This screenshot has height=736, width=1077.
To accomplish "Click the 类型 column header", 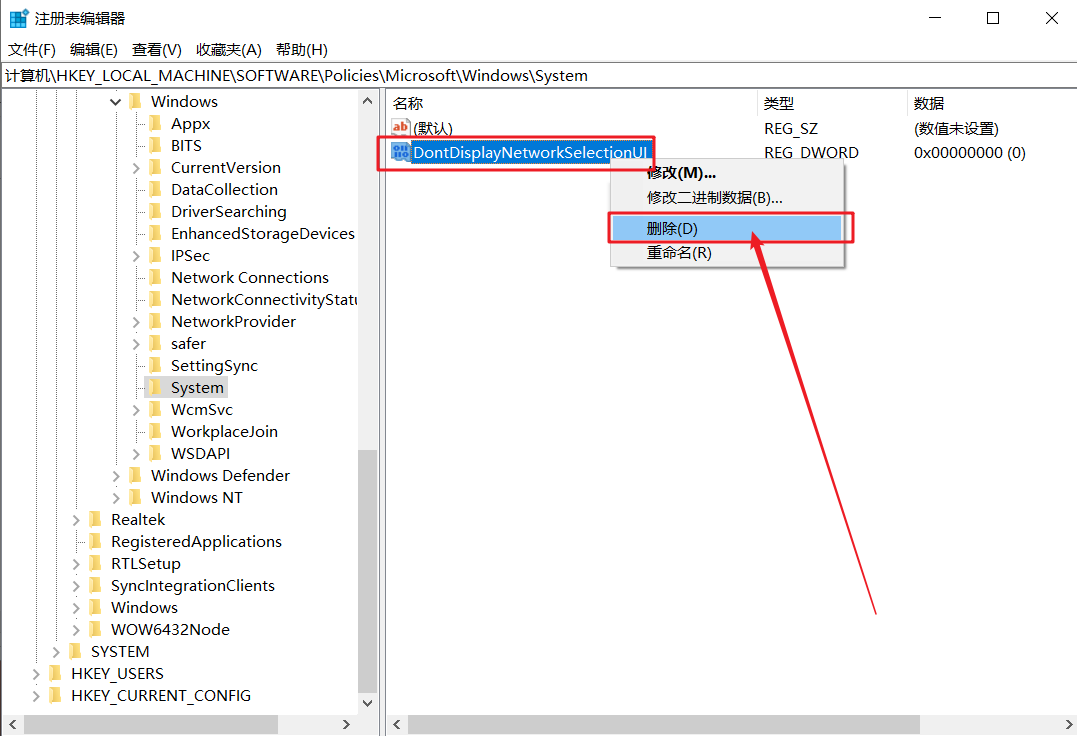I will (779, 103).
